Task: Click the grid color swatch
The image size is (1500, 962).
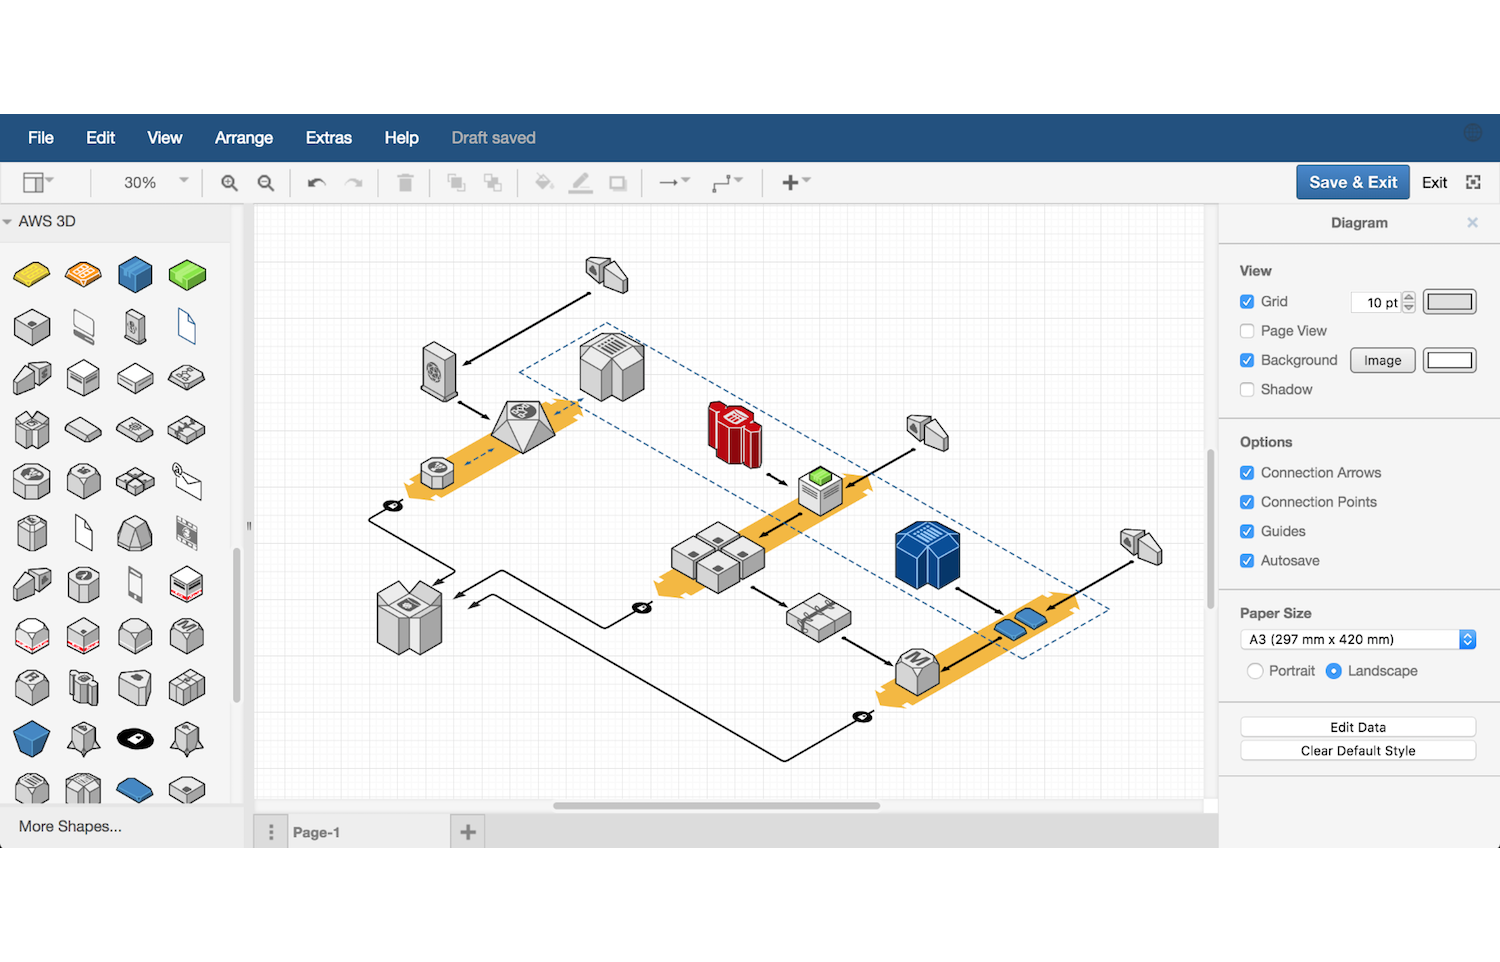Action: (1449, 301)
